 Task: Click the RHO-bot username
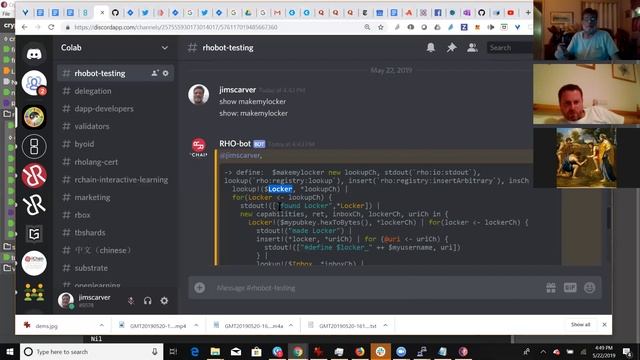pos(235,144)
